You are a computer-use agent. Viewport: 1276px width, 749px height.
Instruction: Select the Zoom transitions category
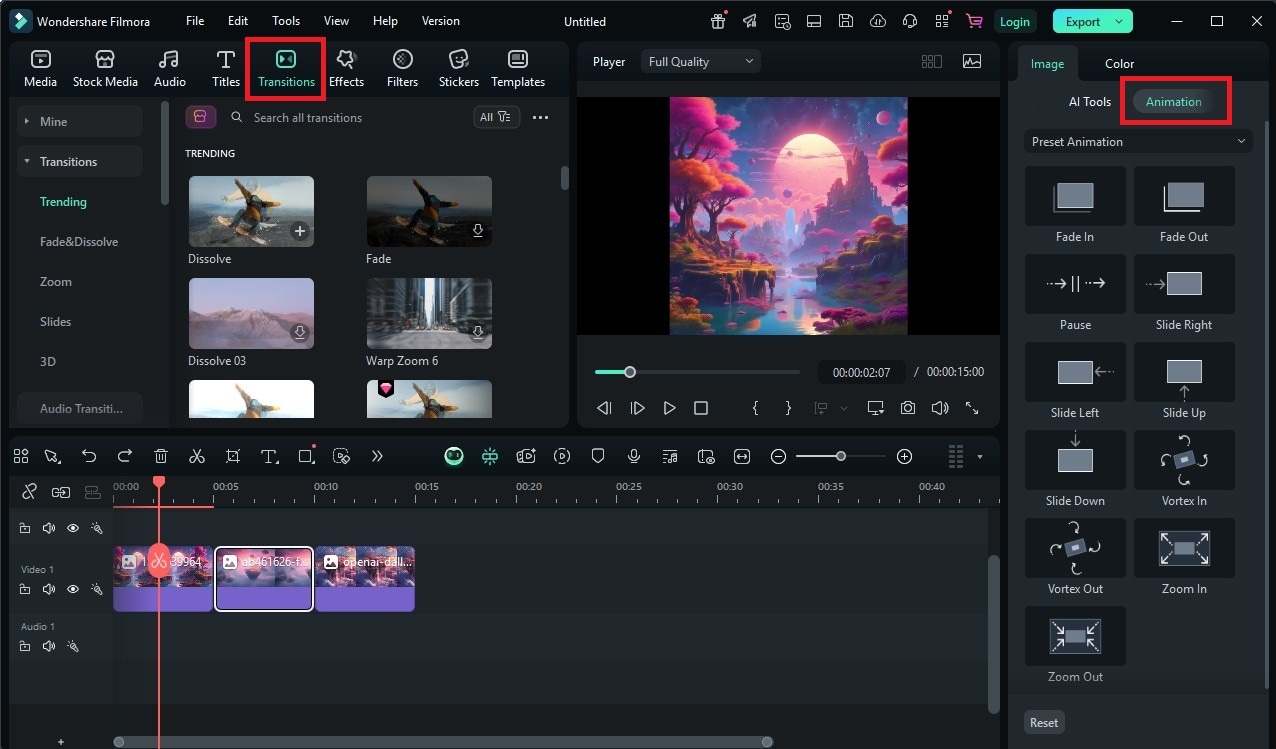(x=56, y=281)
